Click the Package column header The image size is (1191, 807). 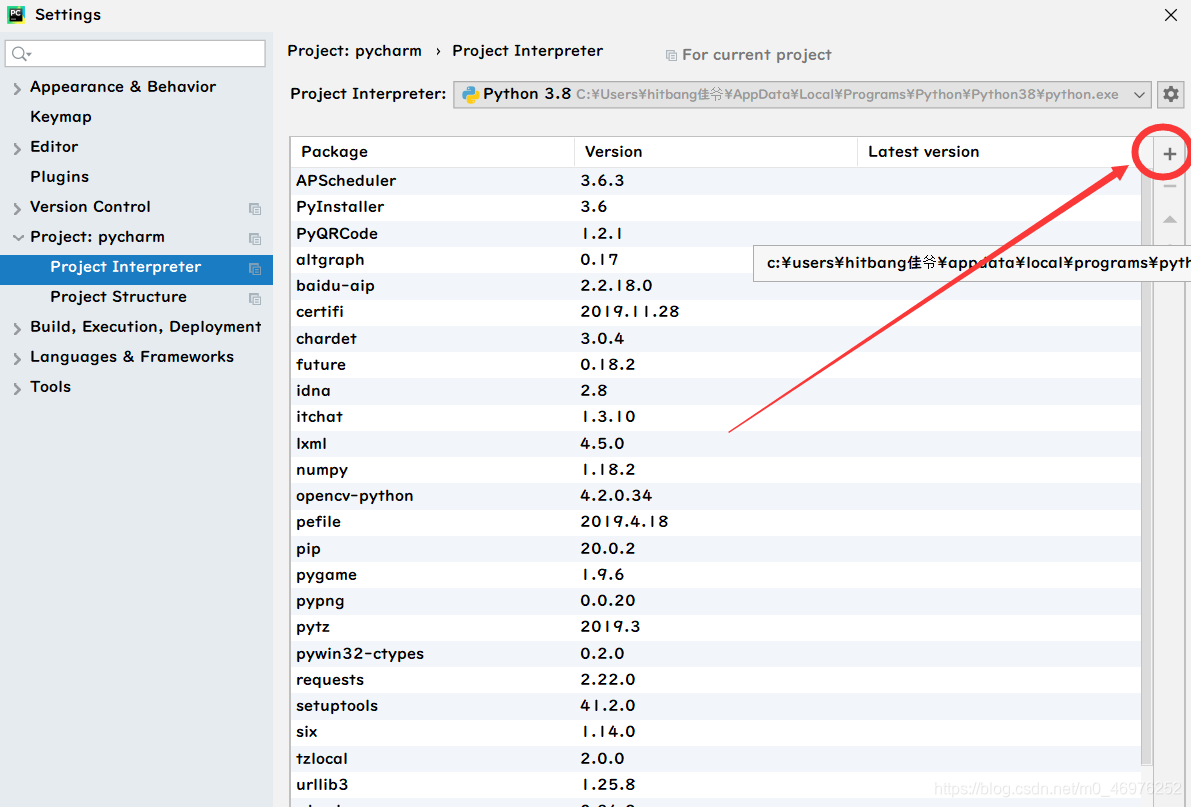click(432, 152)
